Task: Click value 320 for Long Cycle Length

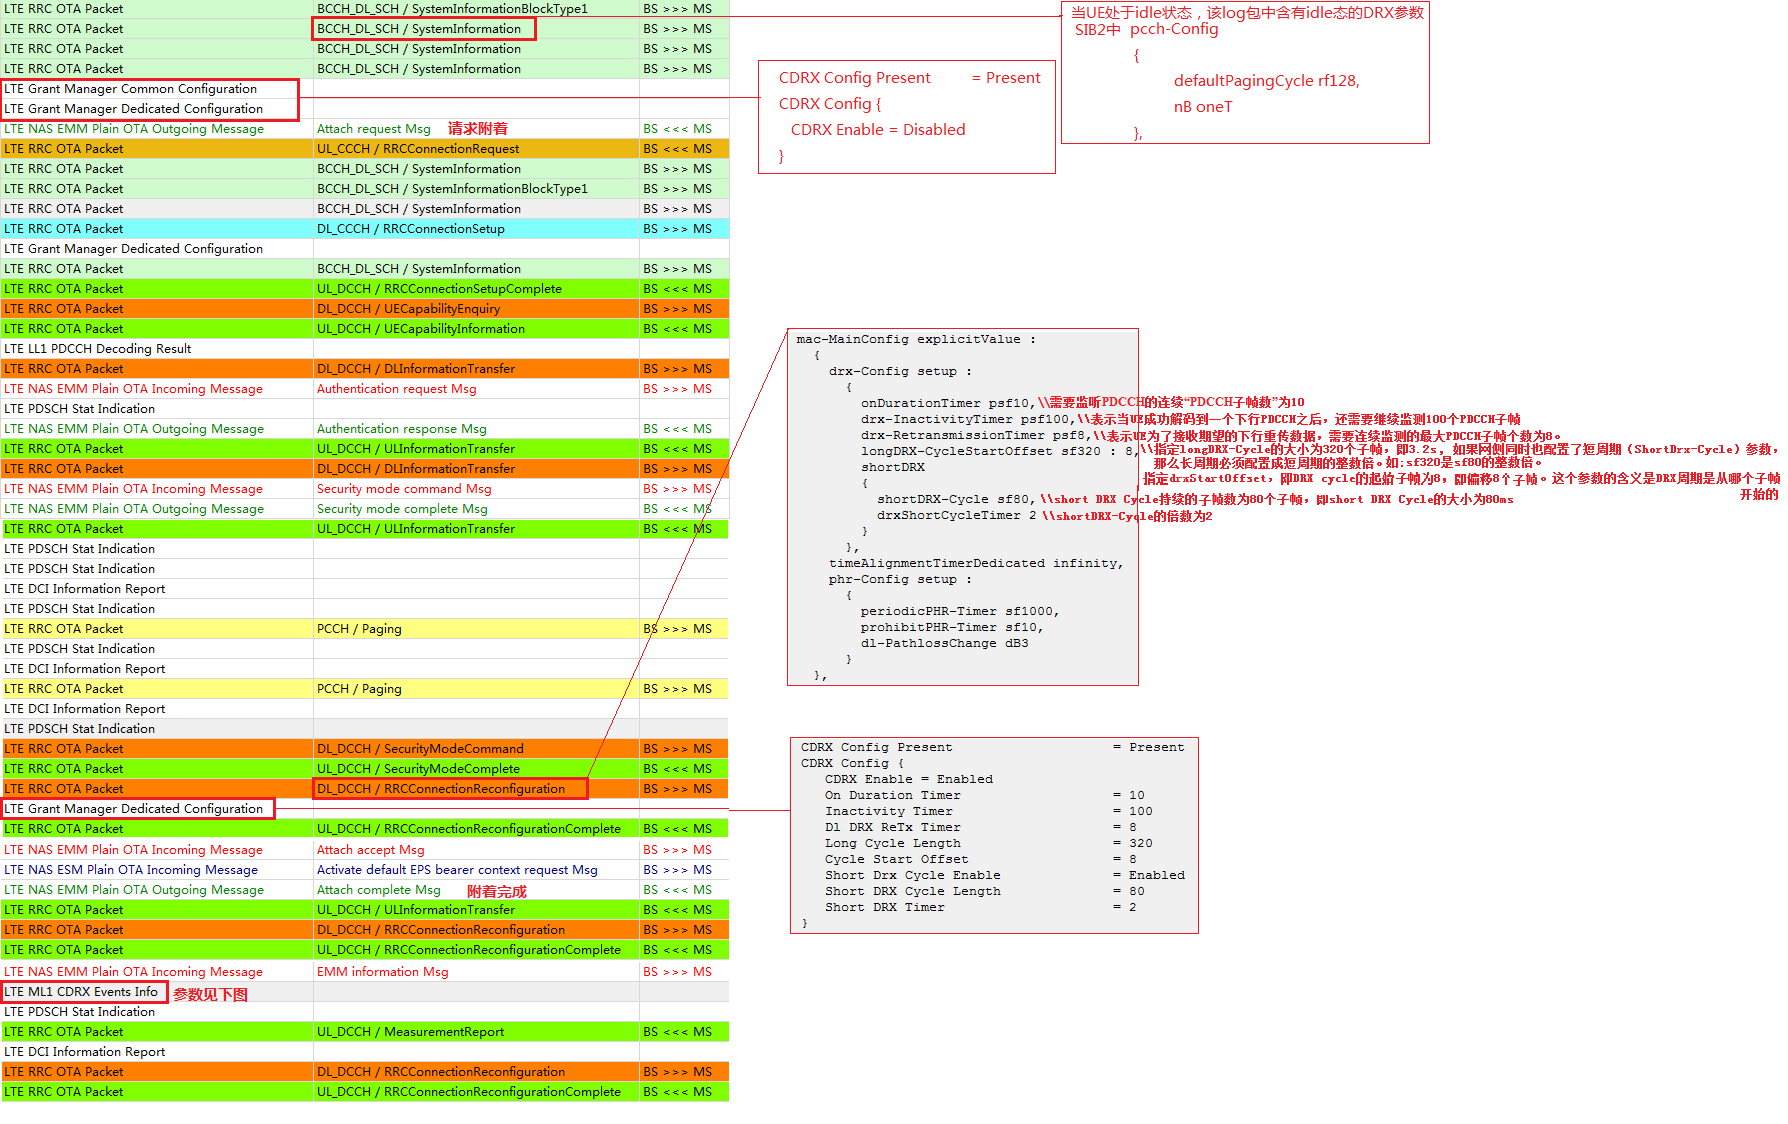Action: pyautogui.click(x=1141, y=844)
